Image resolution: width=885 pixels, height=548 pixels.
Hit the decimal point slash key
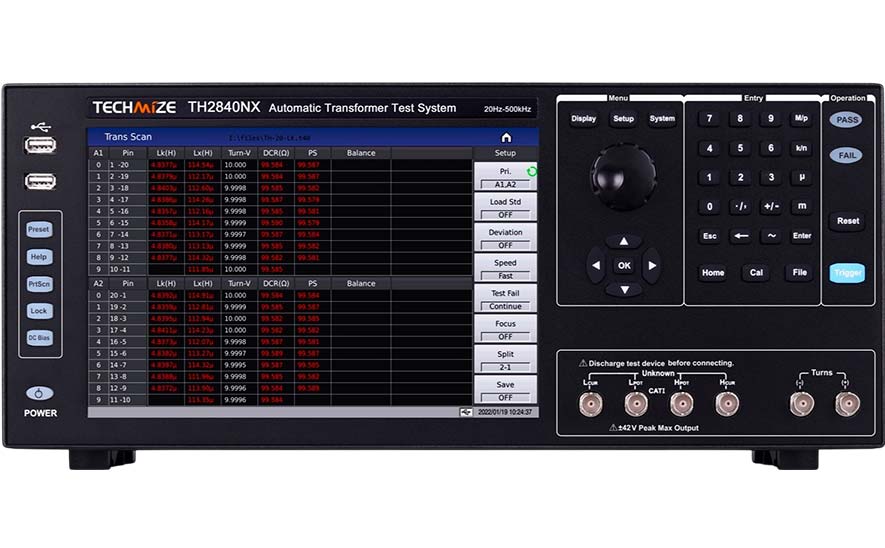[x=740, y=207]
